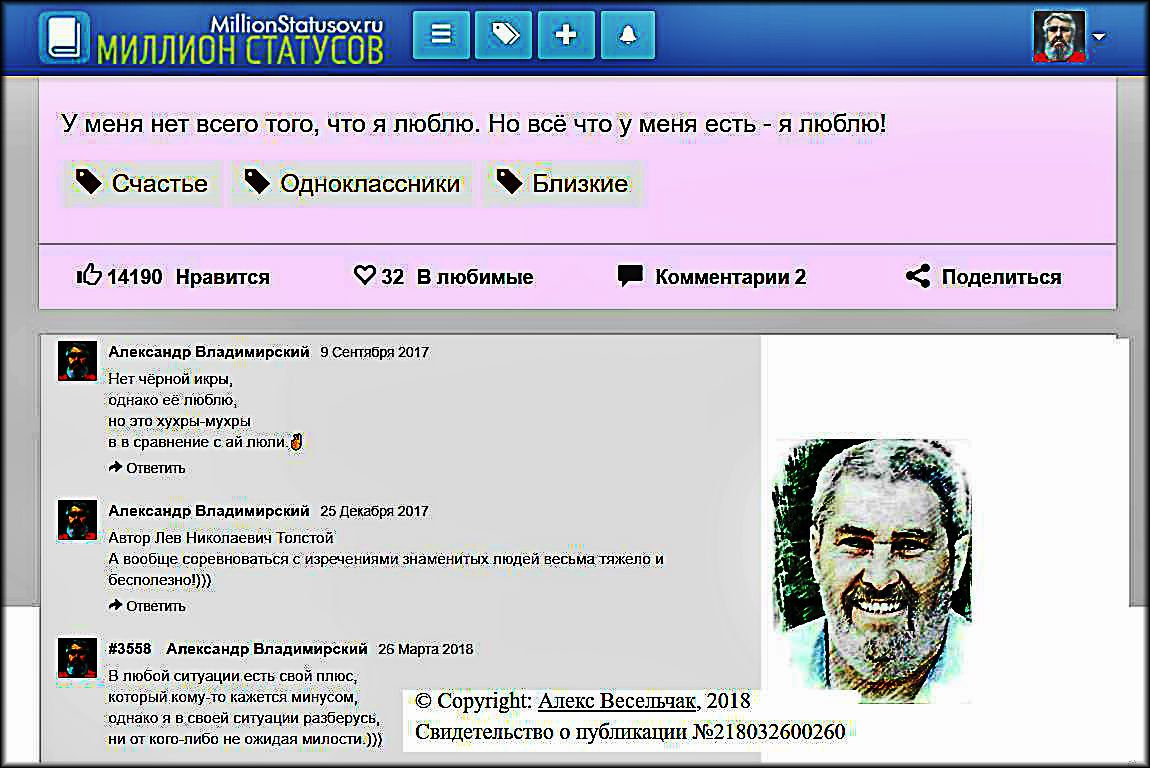Click the date 25 Декабря 2017
The height and width of the screenshot is (768, 1150).
(x=375, y=511)
